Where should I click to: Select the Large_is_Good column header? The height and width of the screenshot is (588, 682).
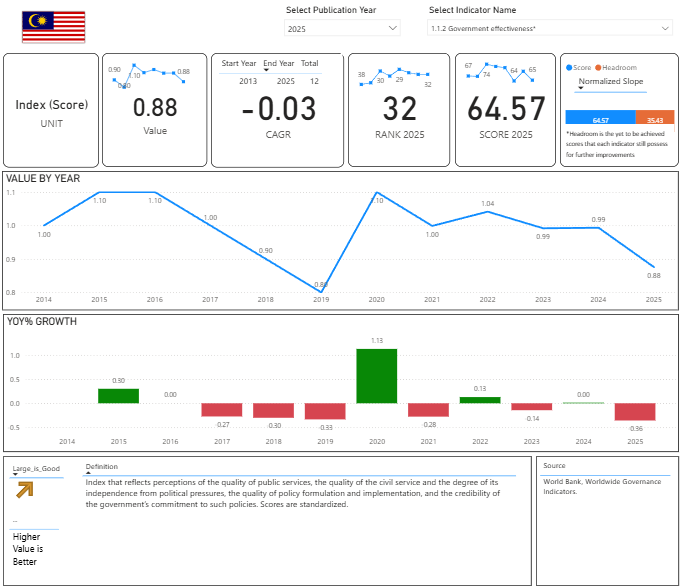(x=36, y=467)
